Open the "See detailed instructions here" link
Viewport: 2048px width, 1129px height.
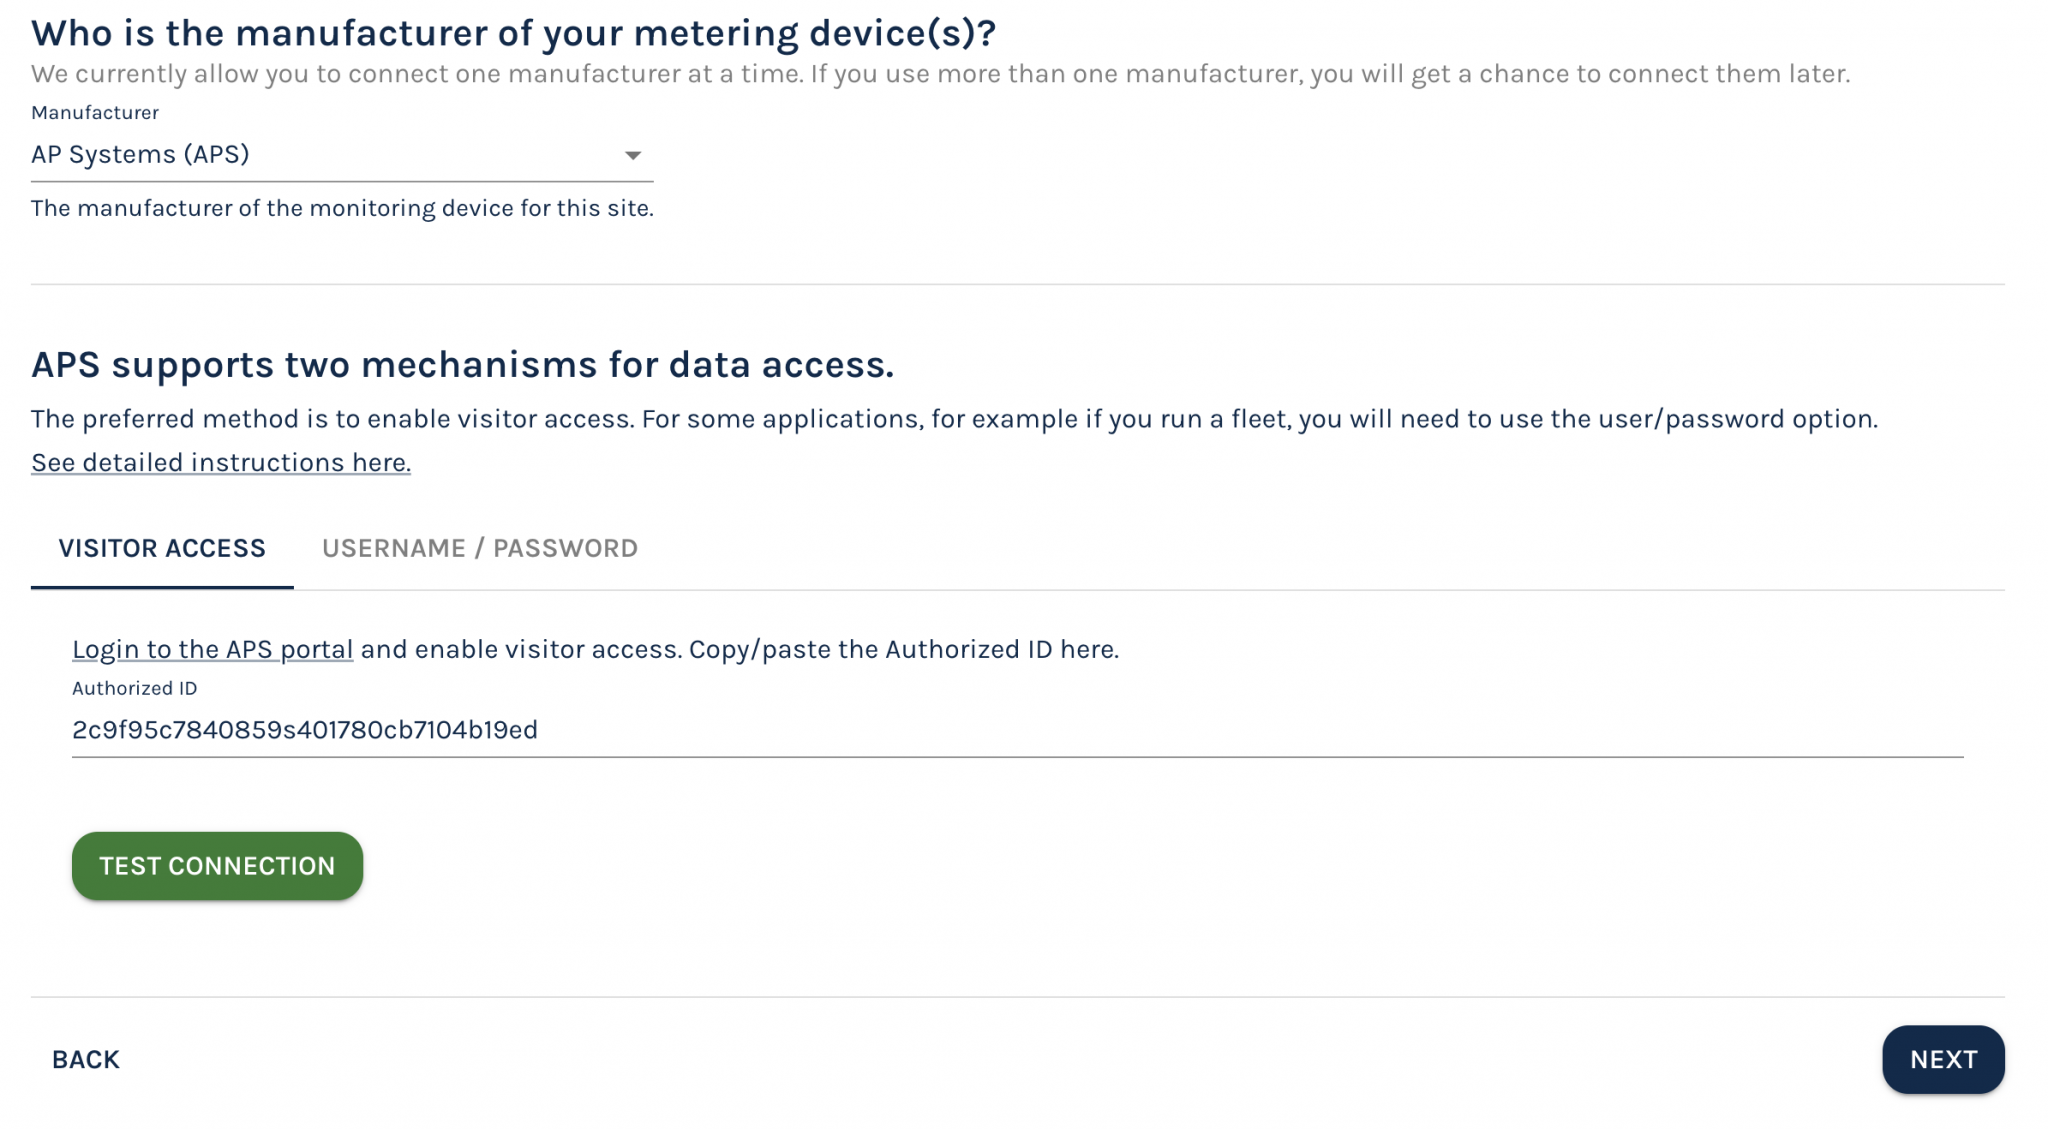[x=220, y=462]
